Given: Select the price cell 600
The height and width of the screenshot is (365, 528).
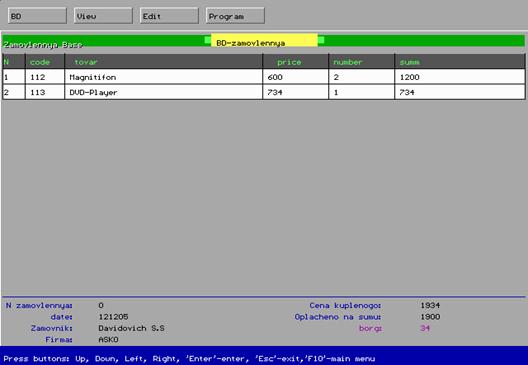Looking at the screenshot, I should click(x=295, y=77).
